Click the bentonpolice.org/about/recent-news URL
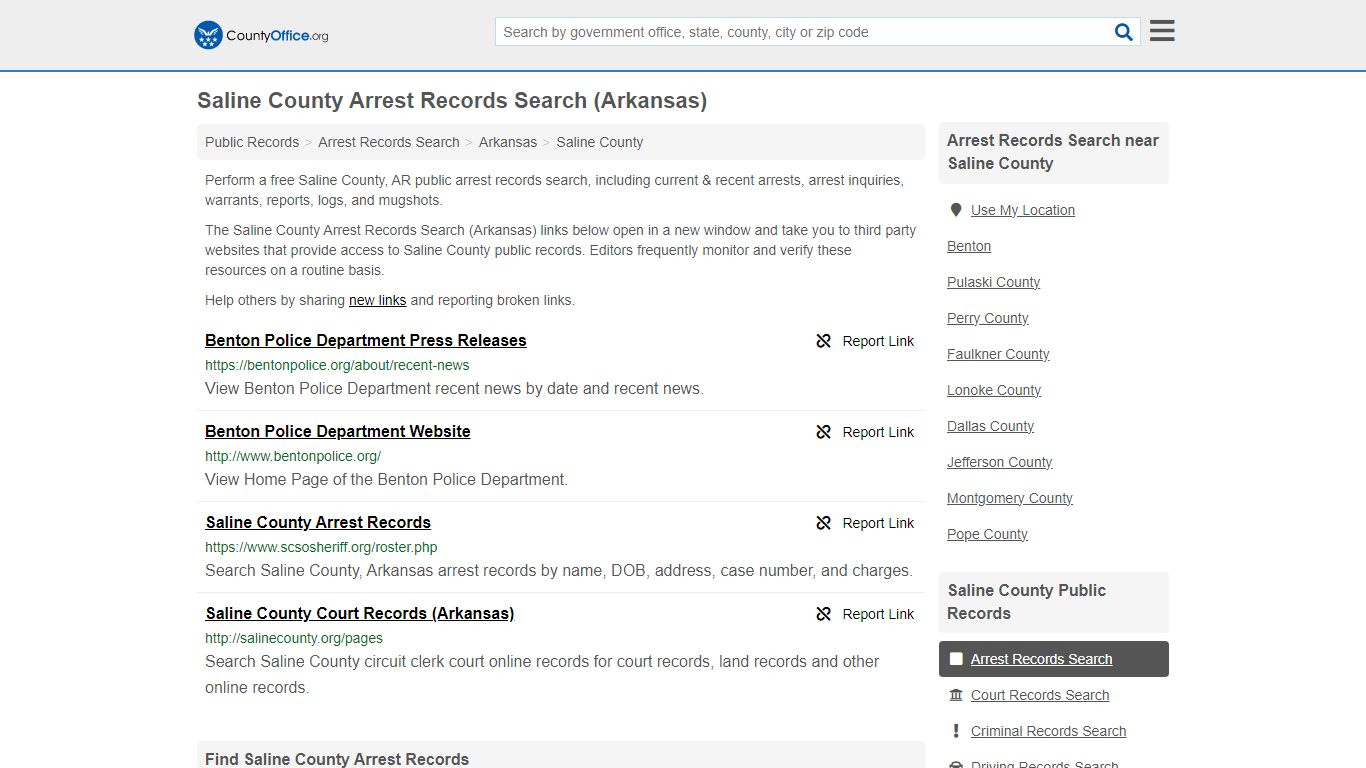The image size is (1366, 768). coord(337,365)
